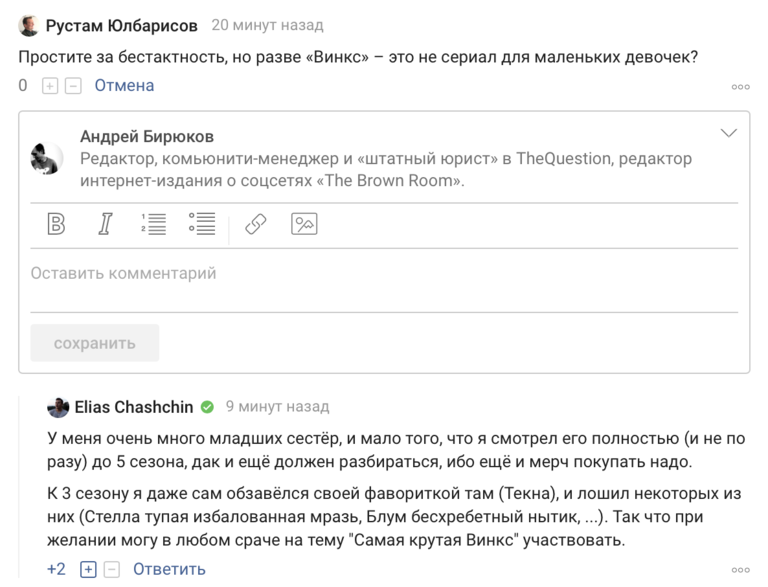Toggle italic formatting in comment editor
The width and height of the screenshot is (768, 587).
pos(105,224)
